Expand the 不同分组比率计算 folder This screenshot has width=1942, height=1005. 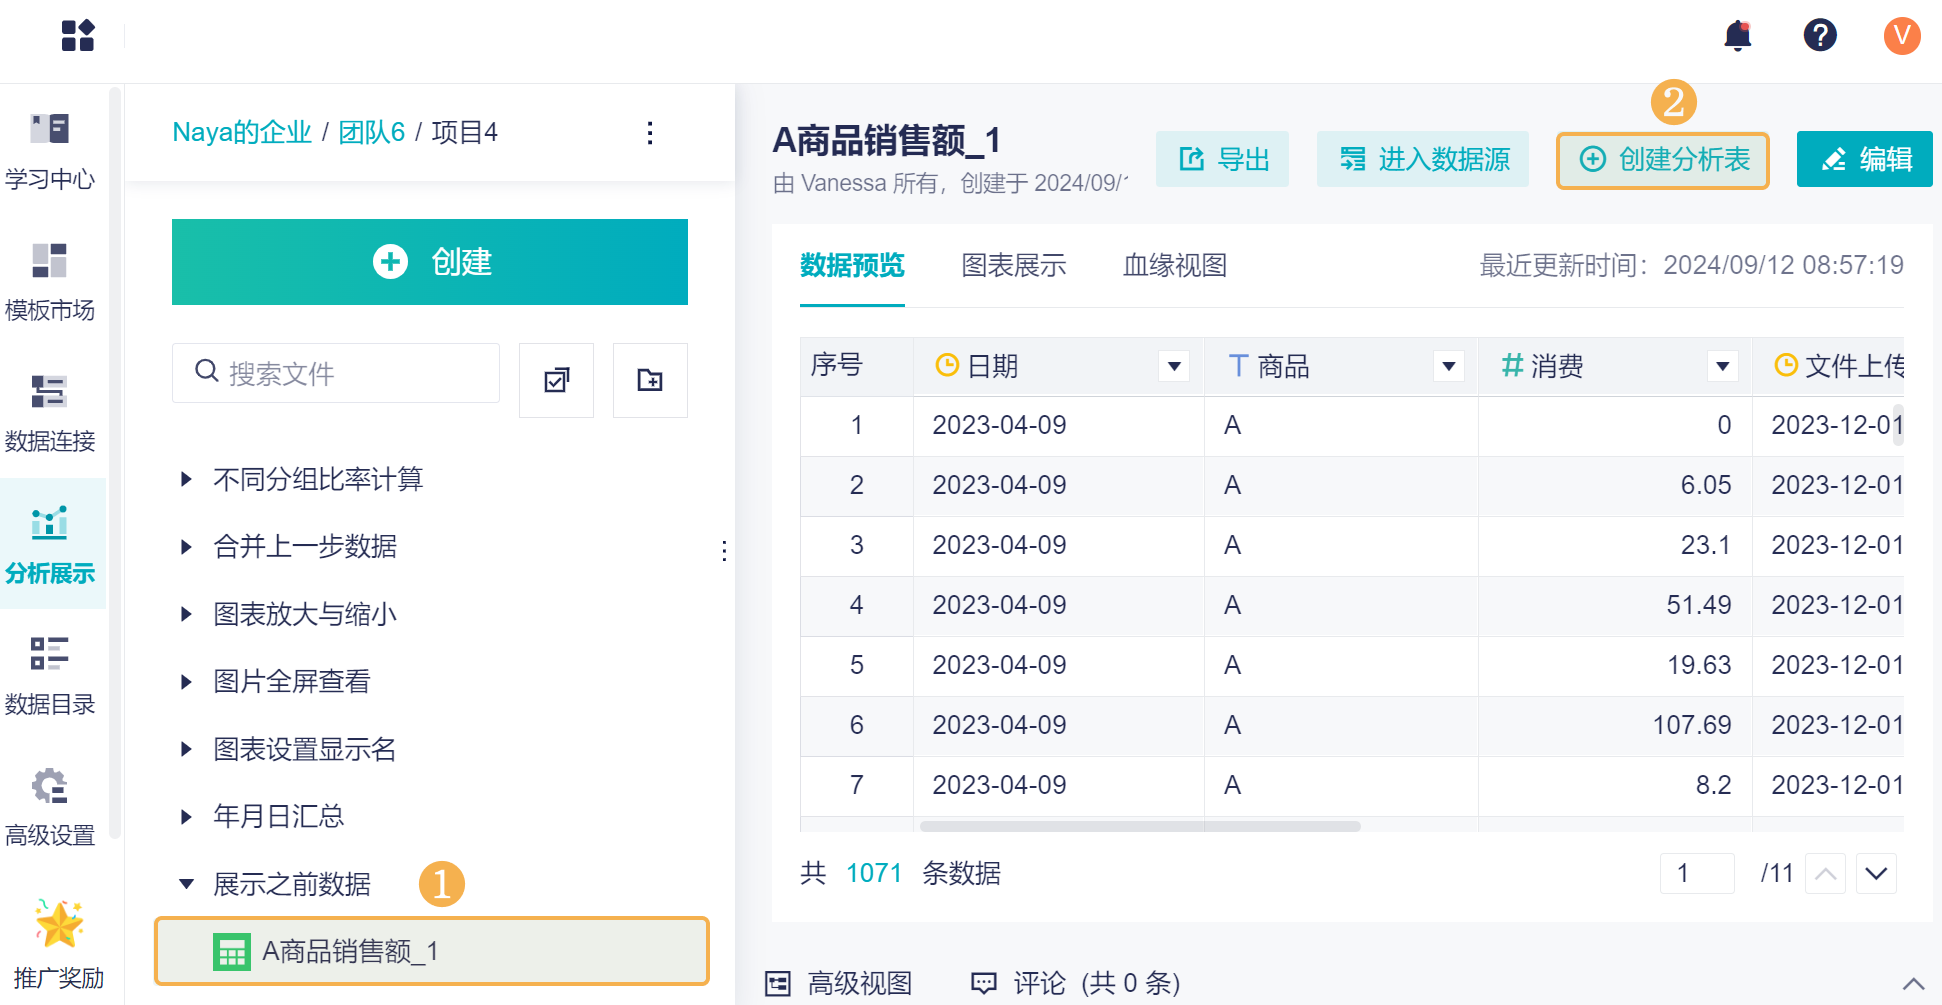[x=186, y=479]
